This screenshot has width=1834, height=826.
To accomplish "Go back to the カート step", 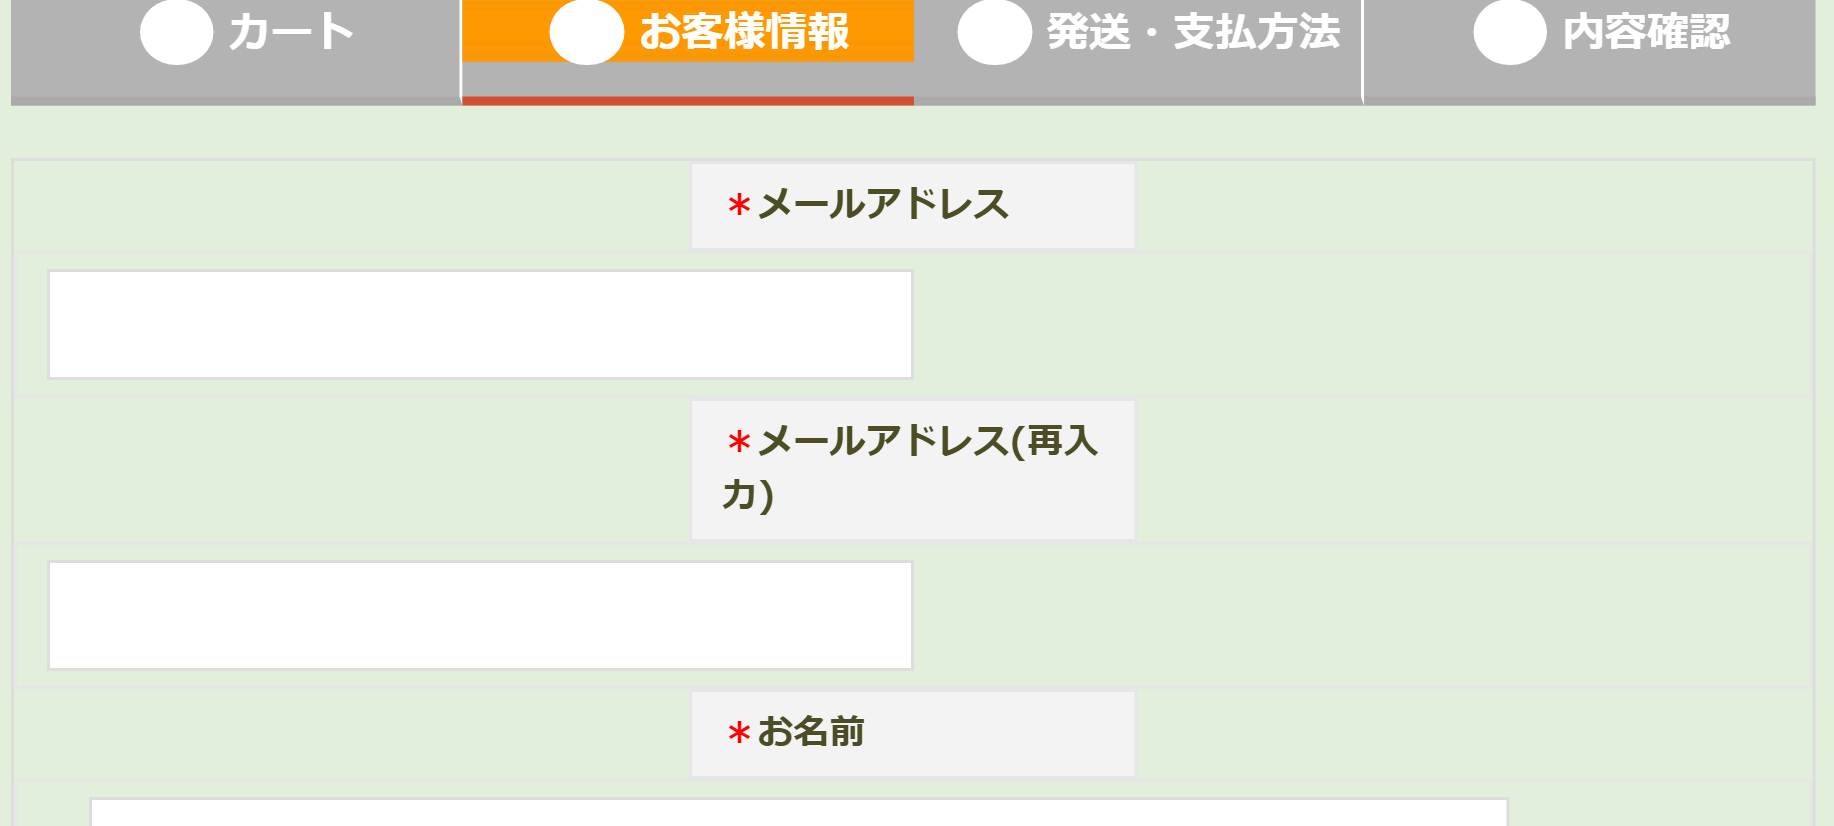I will point(236,48).
